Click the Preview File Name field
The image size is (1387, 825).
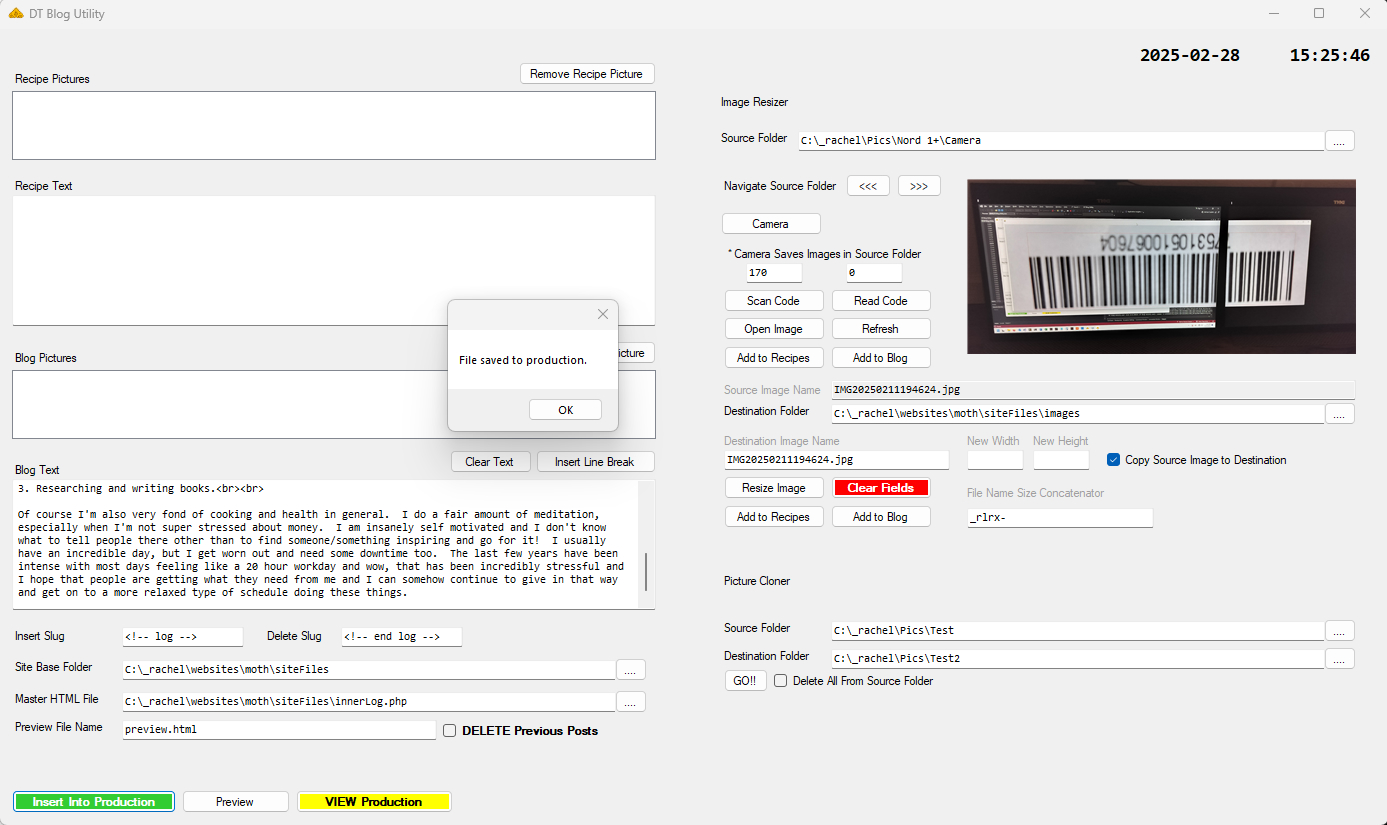[x=279, y=730]
